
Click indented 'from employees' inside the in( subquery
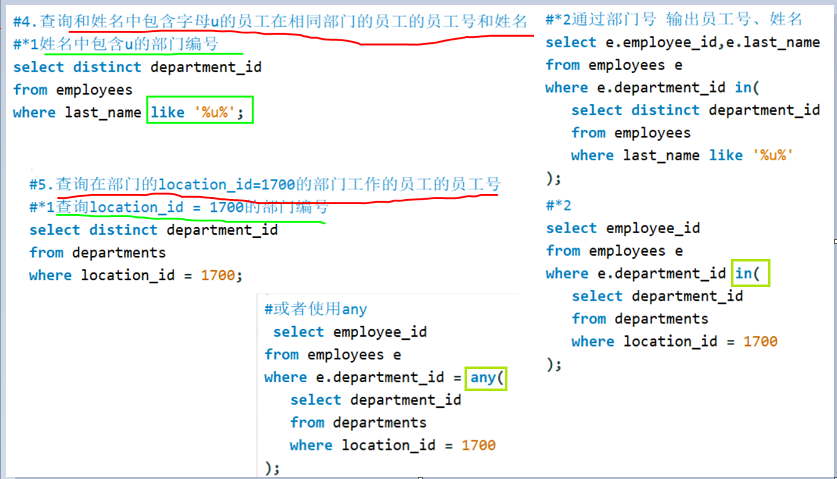[x=631, y=132]
